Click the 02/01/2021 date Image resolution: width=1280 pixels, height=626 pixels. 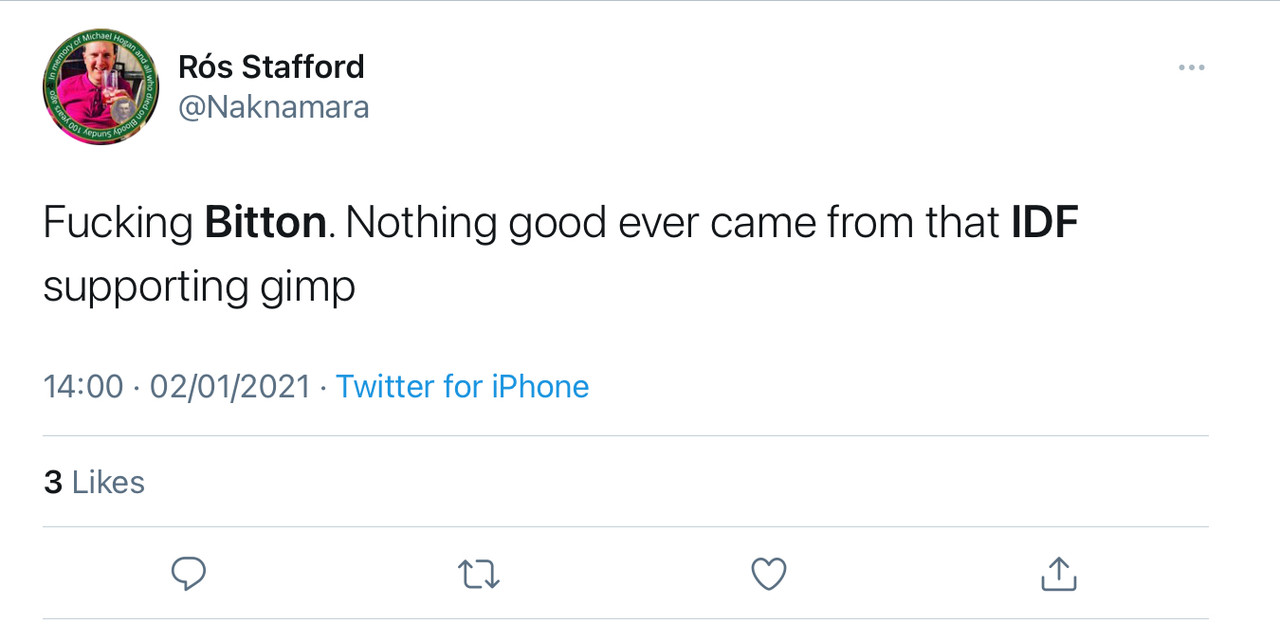(230, 386)
